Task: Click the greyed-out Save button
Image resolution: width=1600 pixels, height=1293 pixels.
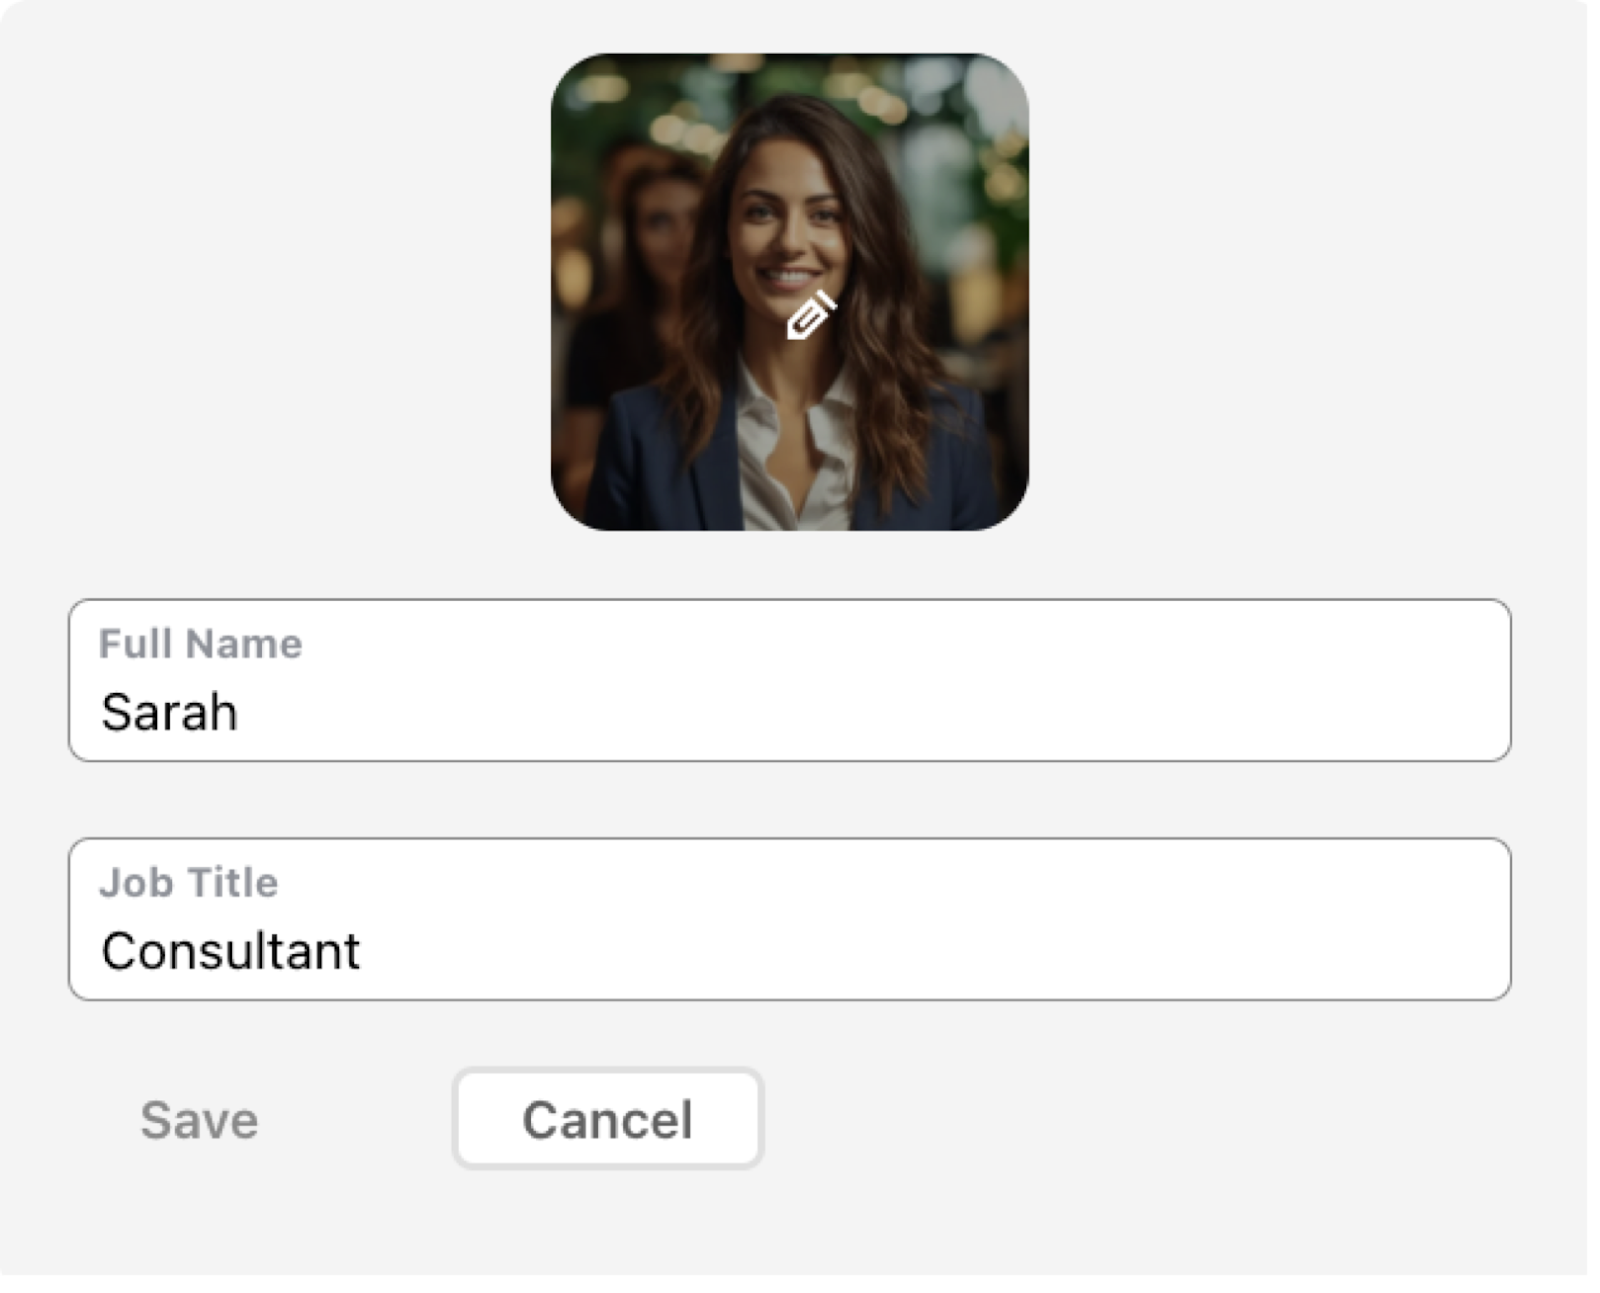Action: click(199, 1119)
